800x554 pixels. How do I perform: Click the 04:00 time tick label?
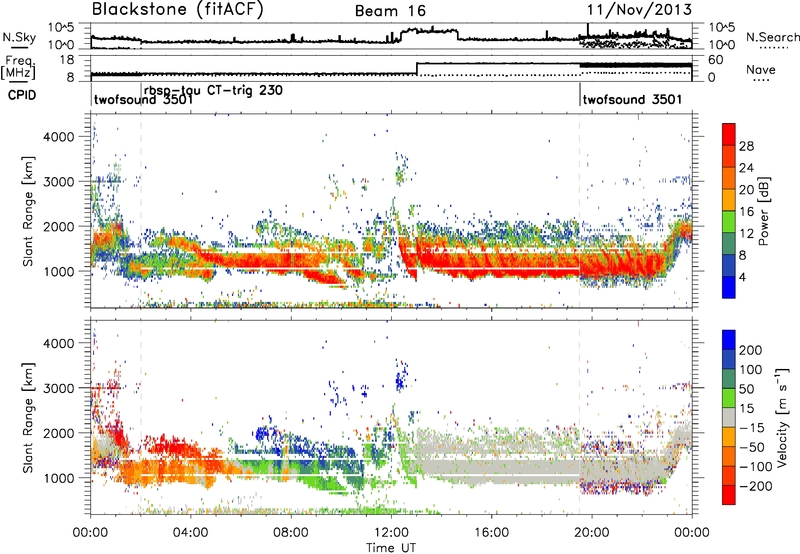pyautogui.click(x=190, y=533)
